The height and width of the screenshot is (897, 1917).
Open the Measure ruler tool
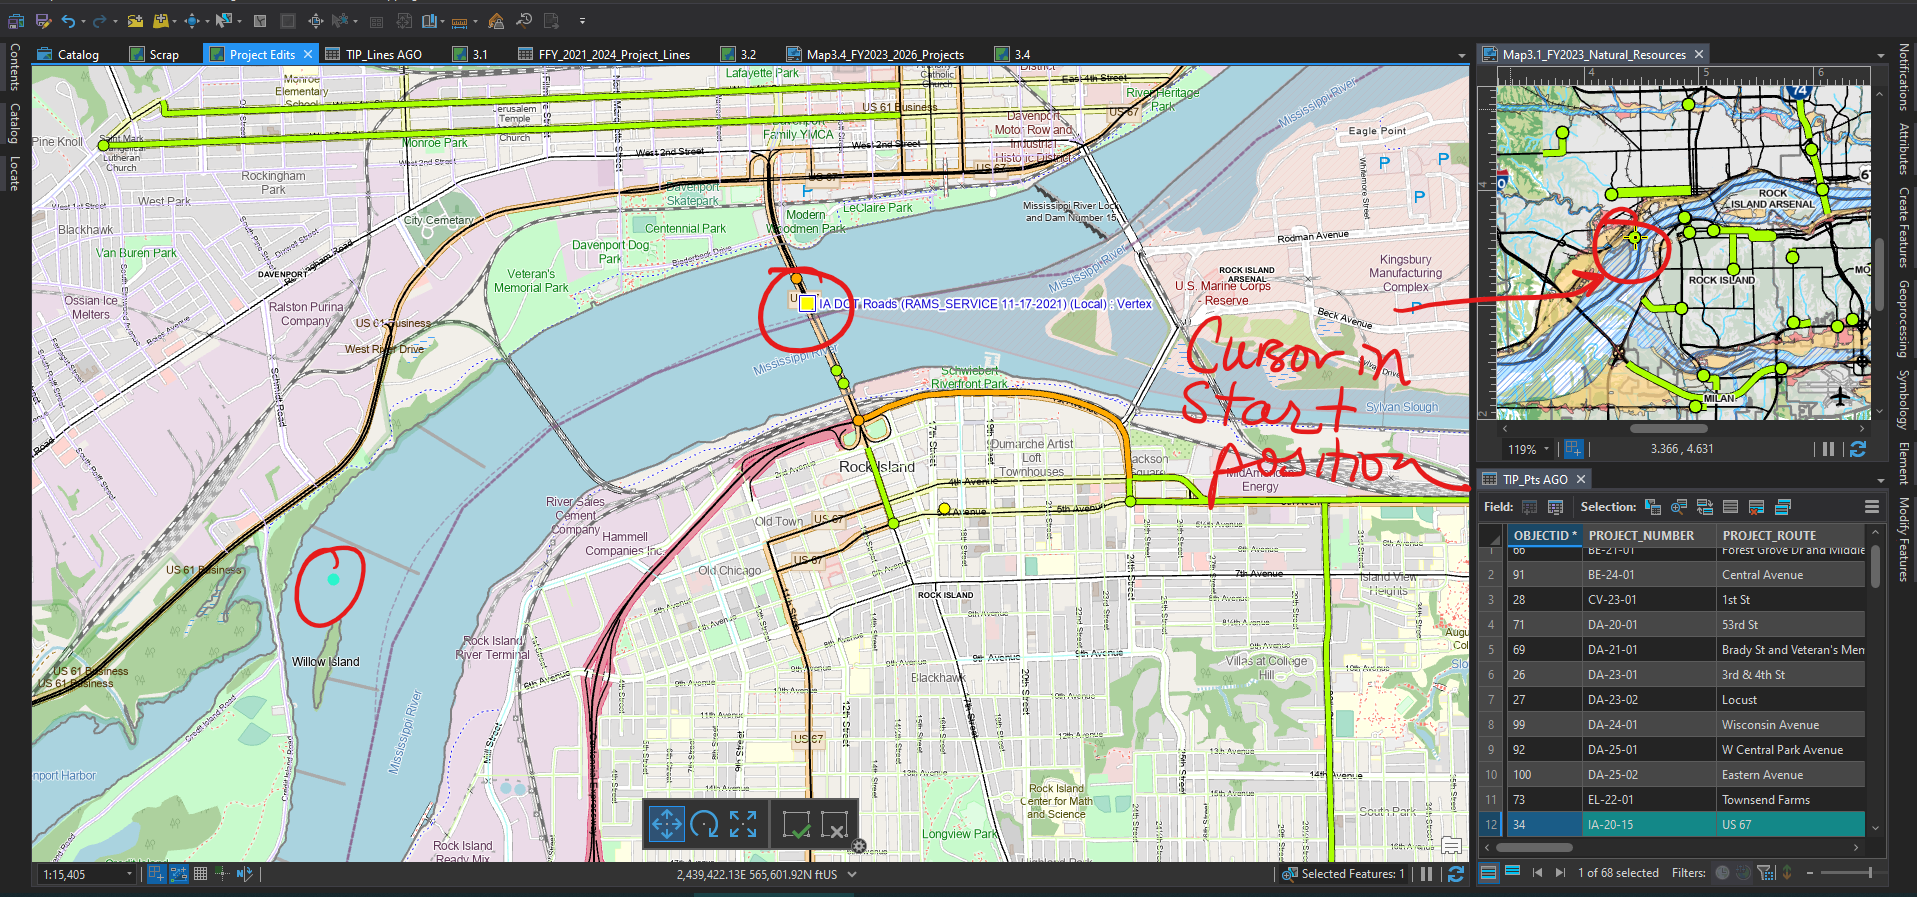click(x=459, y=21)
